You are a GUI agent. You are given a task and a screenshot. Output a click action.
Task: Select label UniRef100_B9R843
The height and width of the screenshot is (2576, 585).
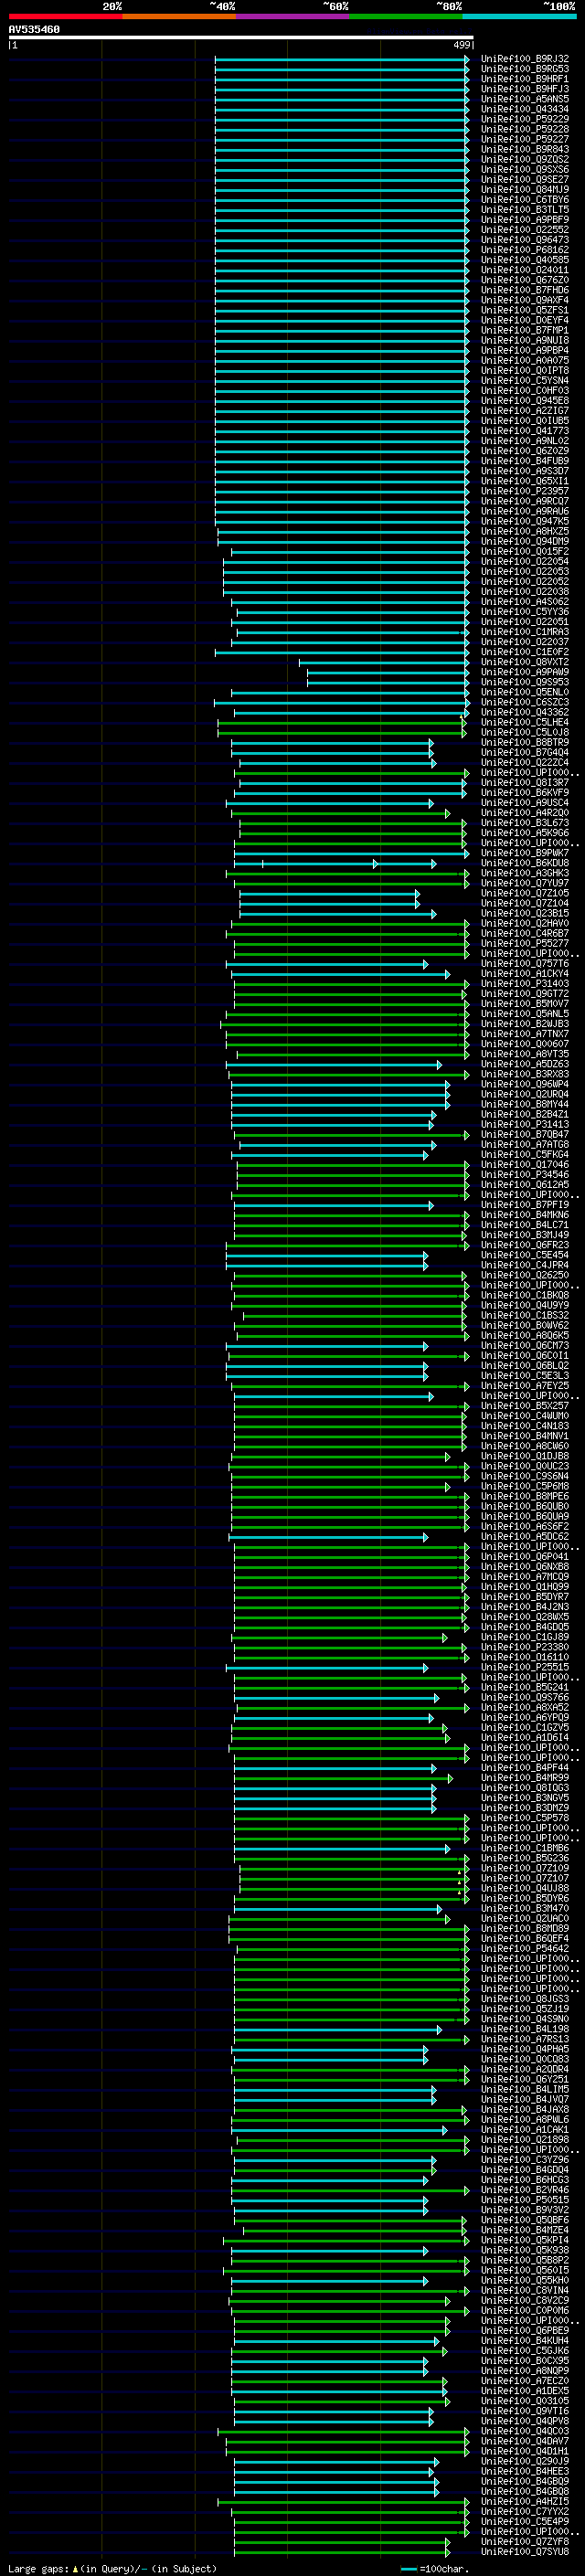(x=525, y=149)
